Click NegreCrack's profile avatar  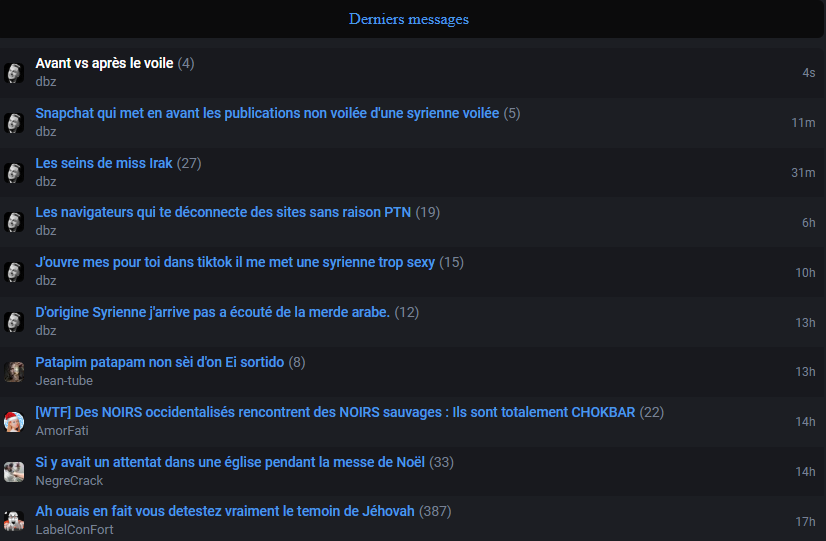click(14, 472)
